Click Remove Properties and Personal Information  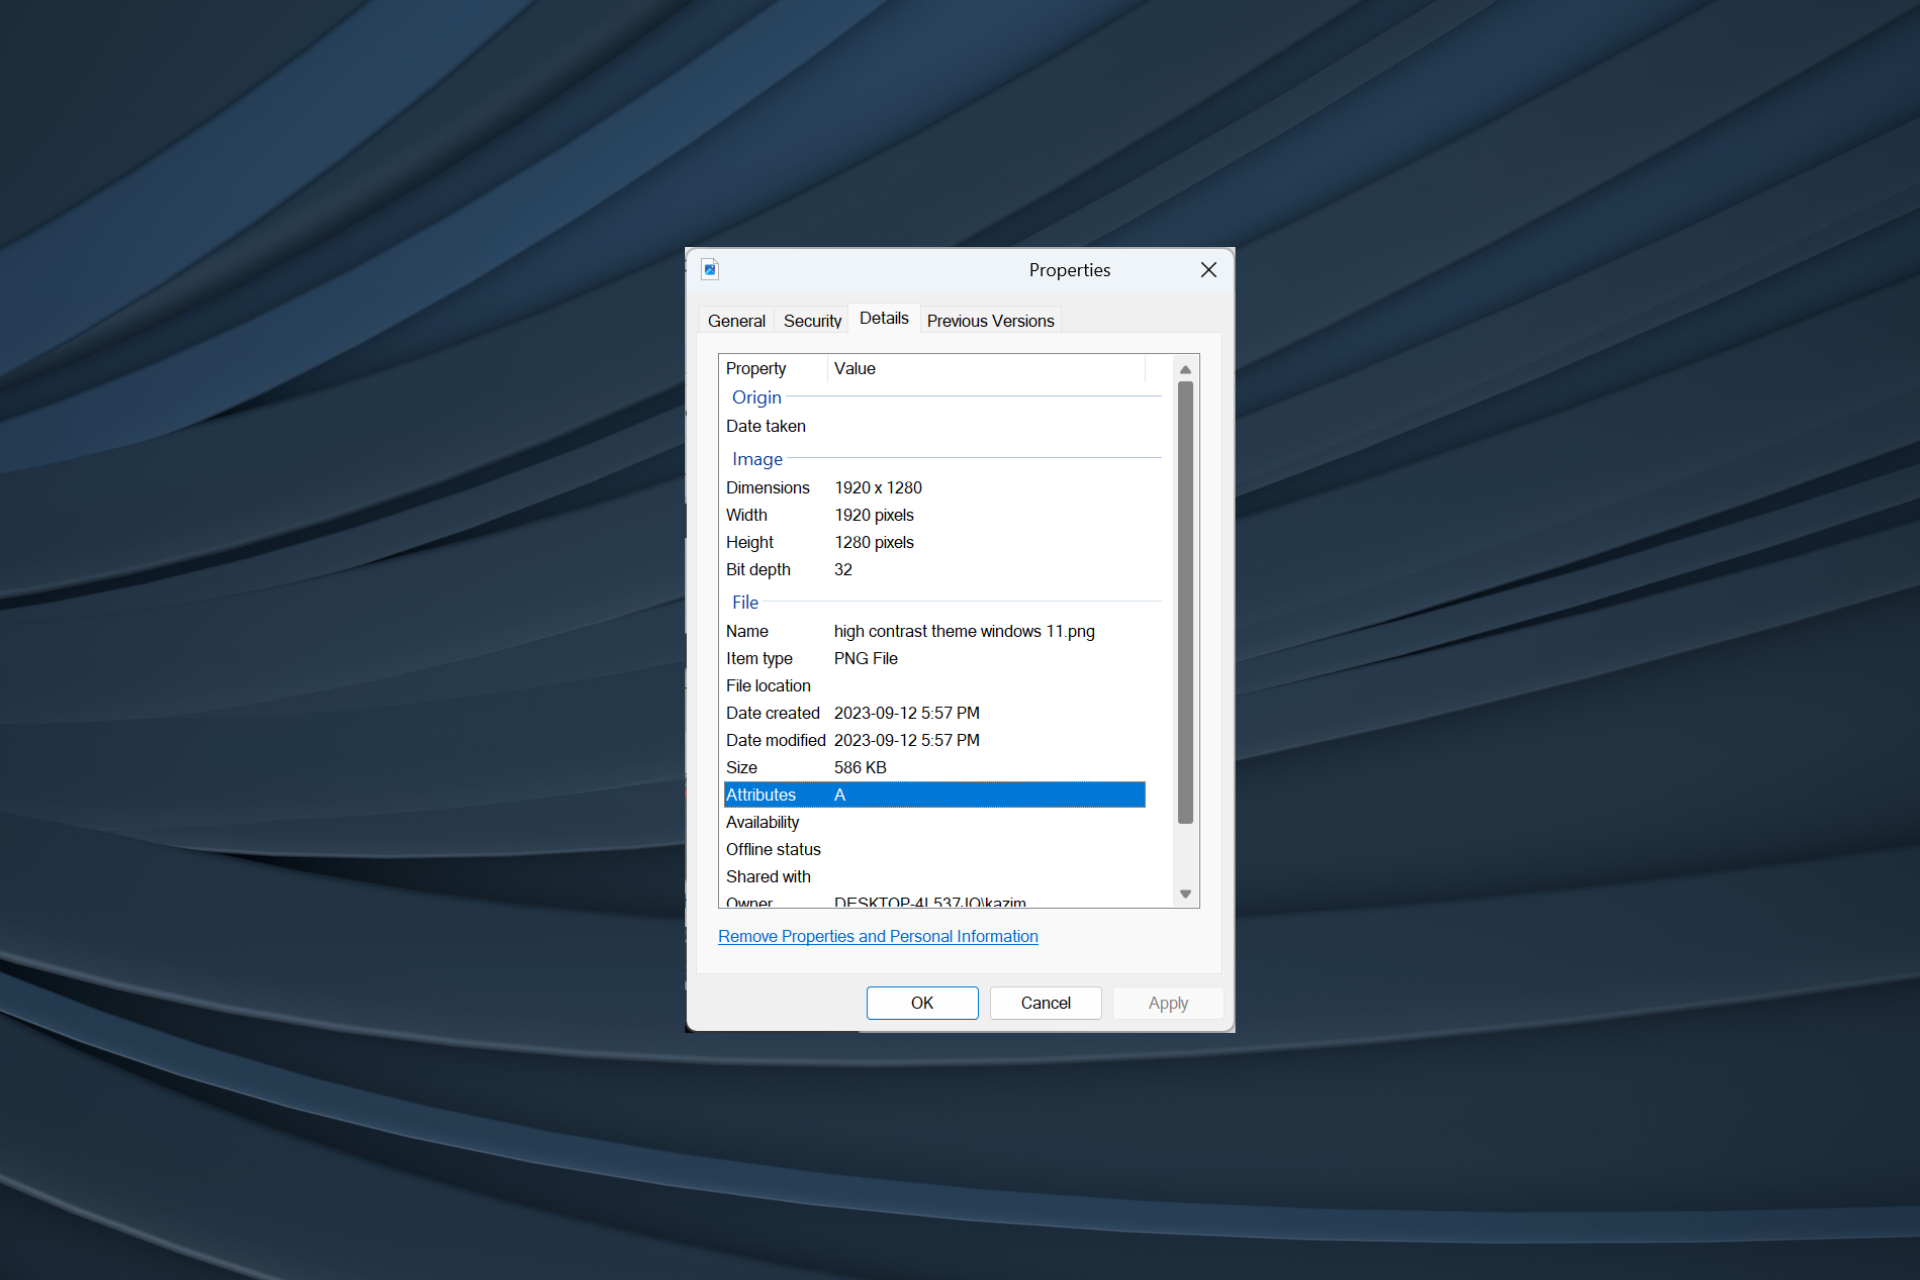[x=879, y=936]
